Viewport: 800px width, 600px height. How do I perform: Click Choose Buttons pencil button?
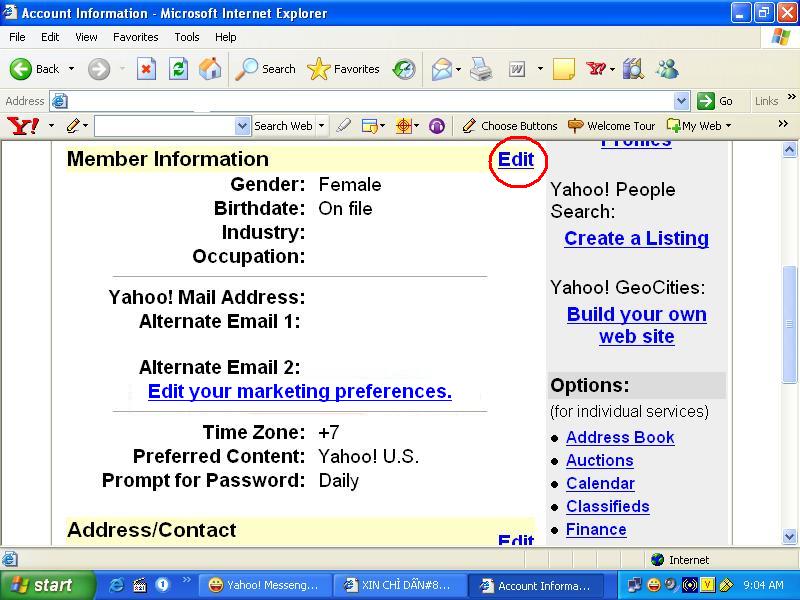509,126
